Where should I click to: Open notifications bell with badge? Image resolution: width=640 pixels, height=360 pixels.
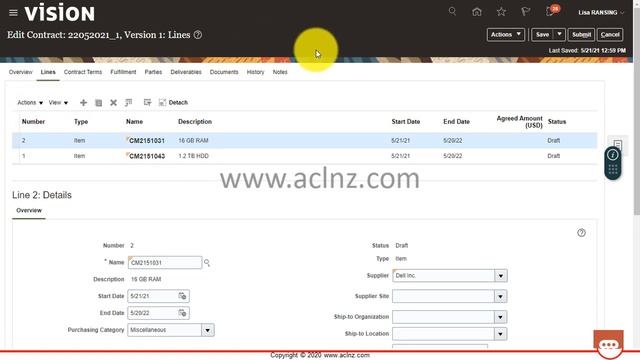click(x=551, y=11)
